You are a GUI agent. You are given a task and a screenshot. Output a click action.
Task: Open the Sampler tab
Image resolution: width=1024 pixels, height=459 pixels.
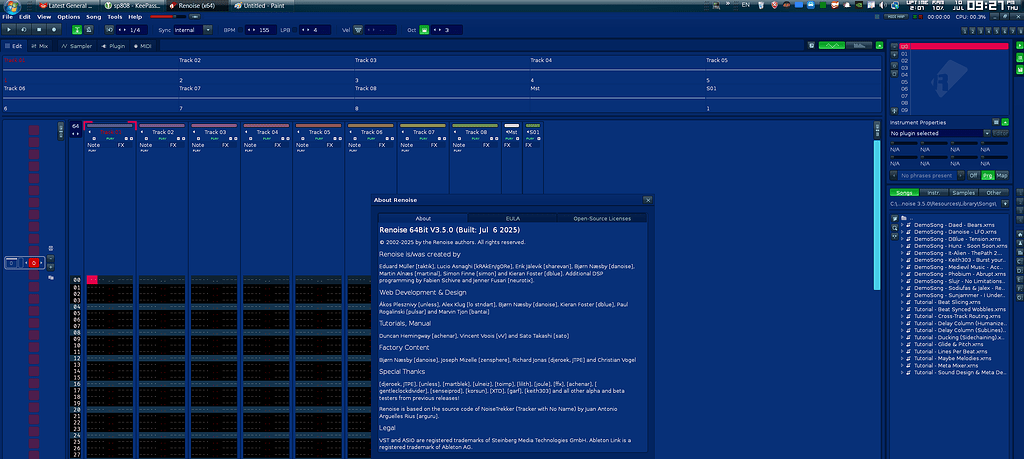tap(76, 46)
